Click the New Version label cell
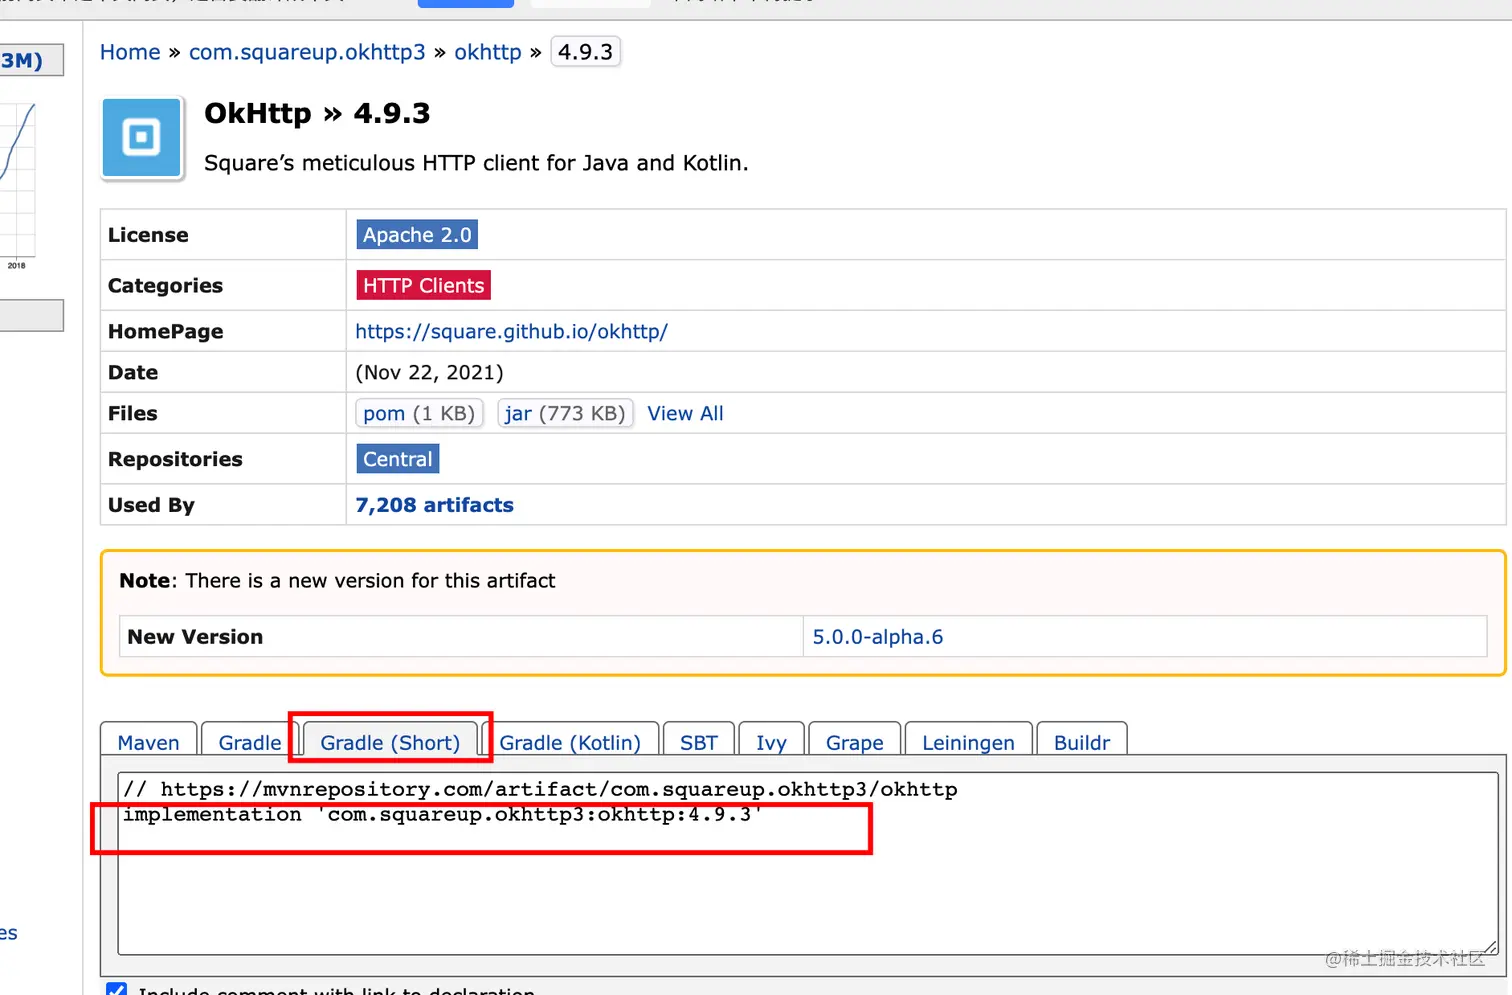The image size is (1512, 995). [x=461, y=637]
